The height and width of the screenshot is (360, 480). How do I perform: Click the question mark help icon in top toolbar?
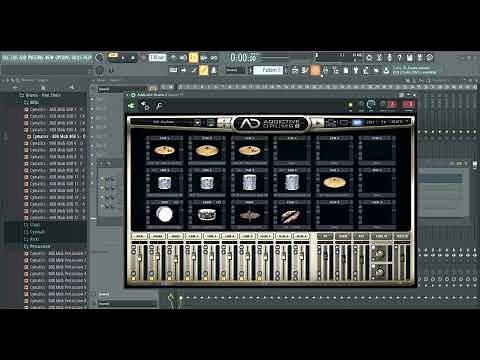[399, 58]
